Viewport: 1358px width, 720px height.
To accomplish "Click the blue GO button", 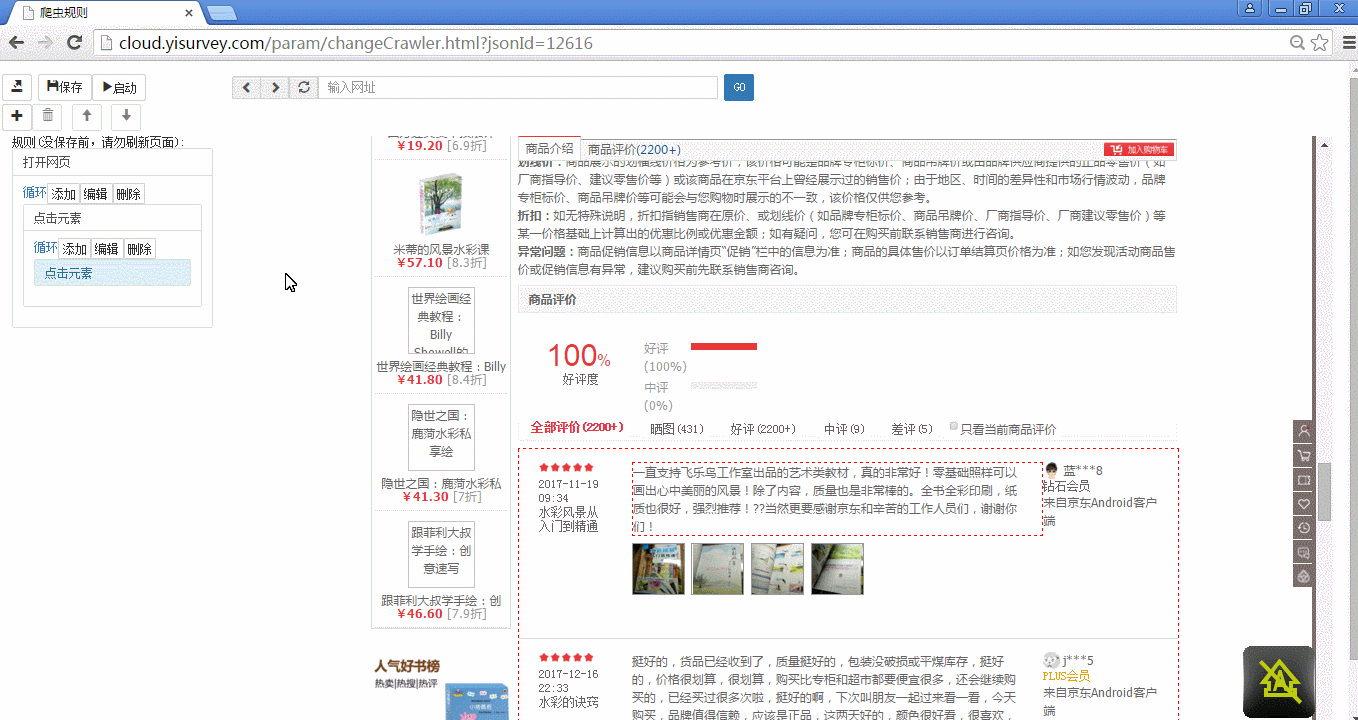I will coord(739,88).
